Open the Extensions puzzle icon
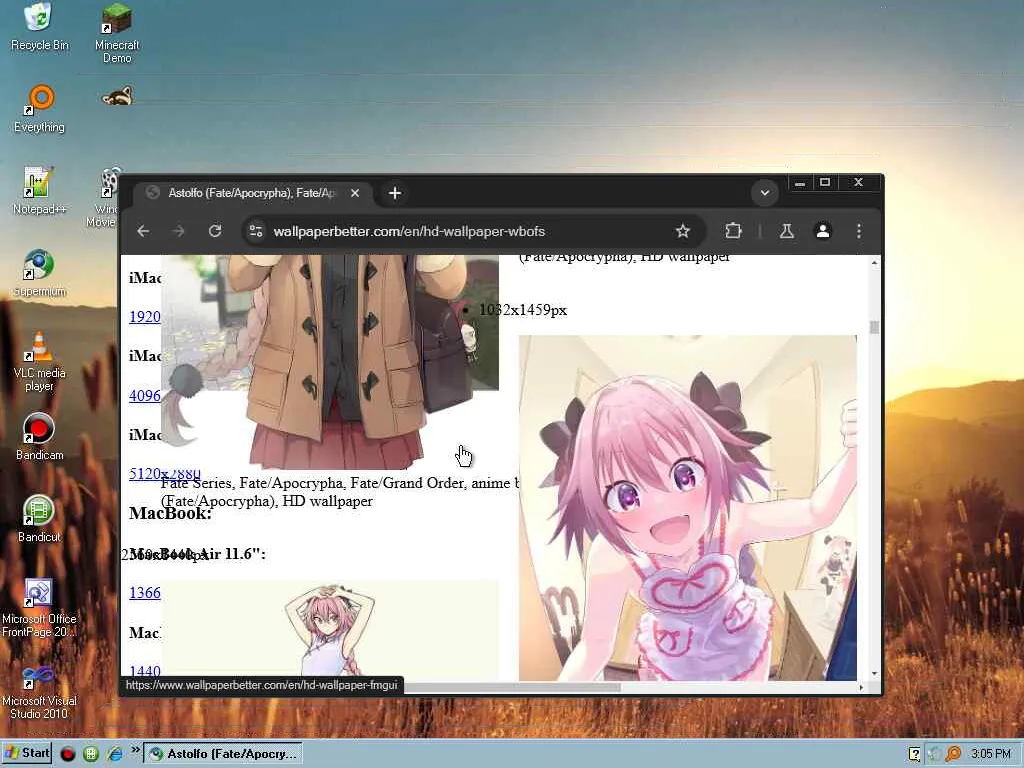1024x768 pixels. point(733,231)
